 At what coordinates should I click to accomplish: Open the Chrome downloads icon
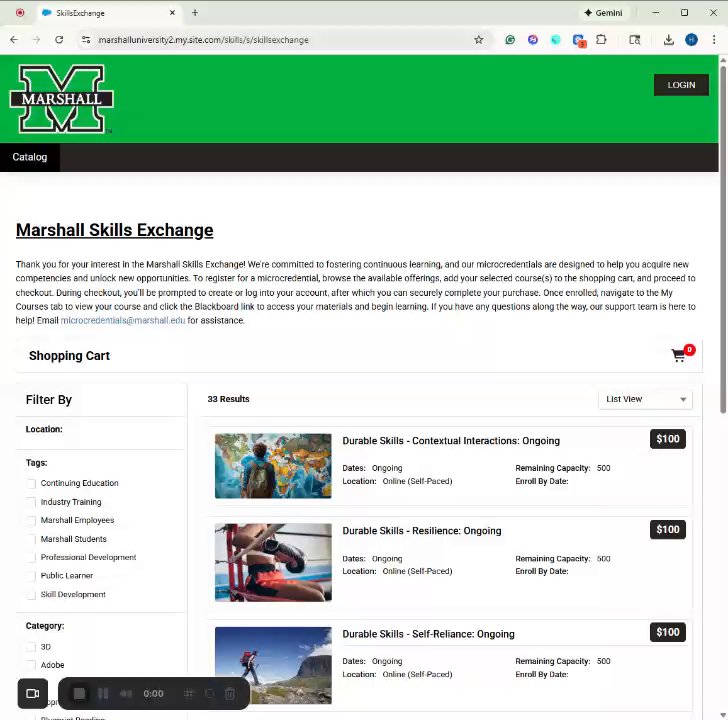click(x=669, y=40)
